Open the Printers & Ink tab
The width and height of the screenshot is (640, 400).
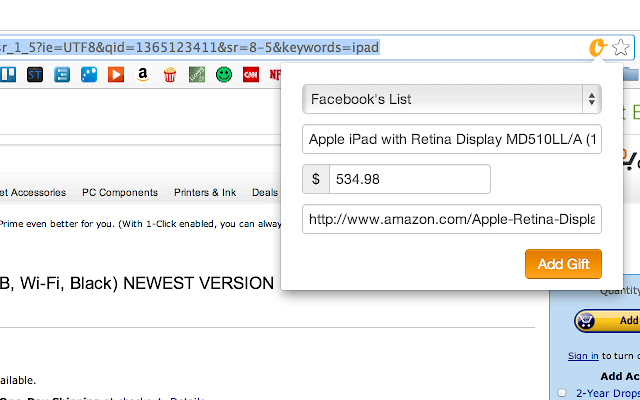(x=205, y=192)
